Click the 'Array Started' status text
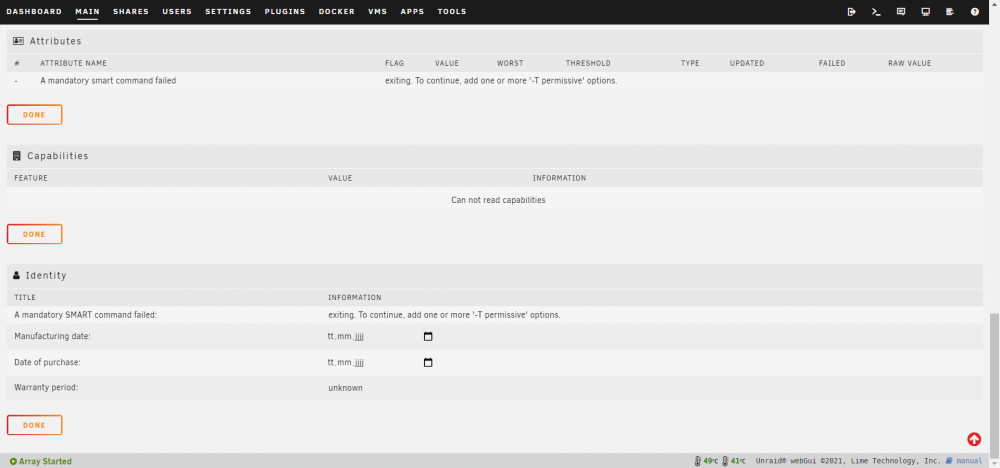The height and width of the screenshot is (468, 1000). [x=45, y=461]
